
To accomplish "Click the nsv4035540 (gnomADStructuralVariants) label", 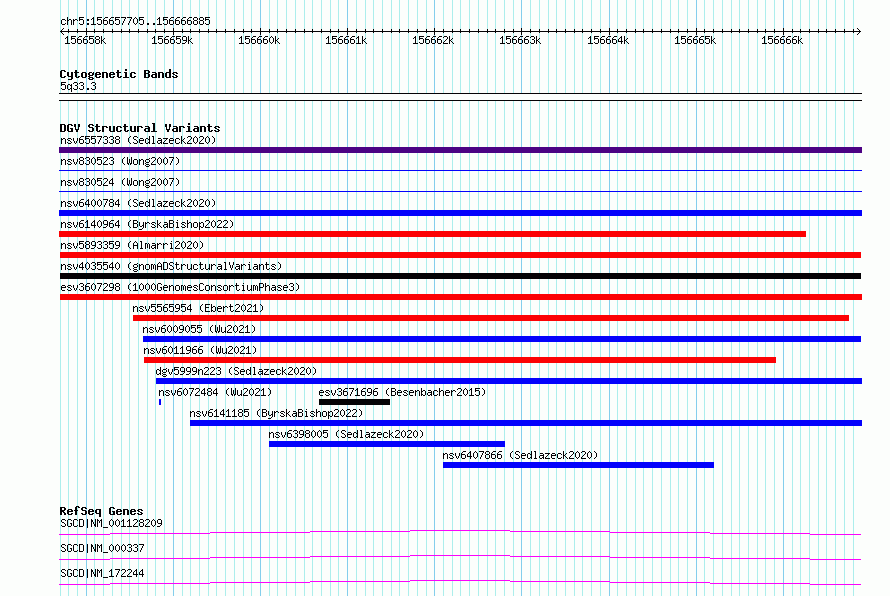I will click(x=171, y=266).
